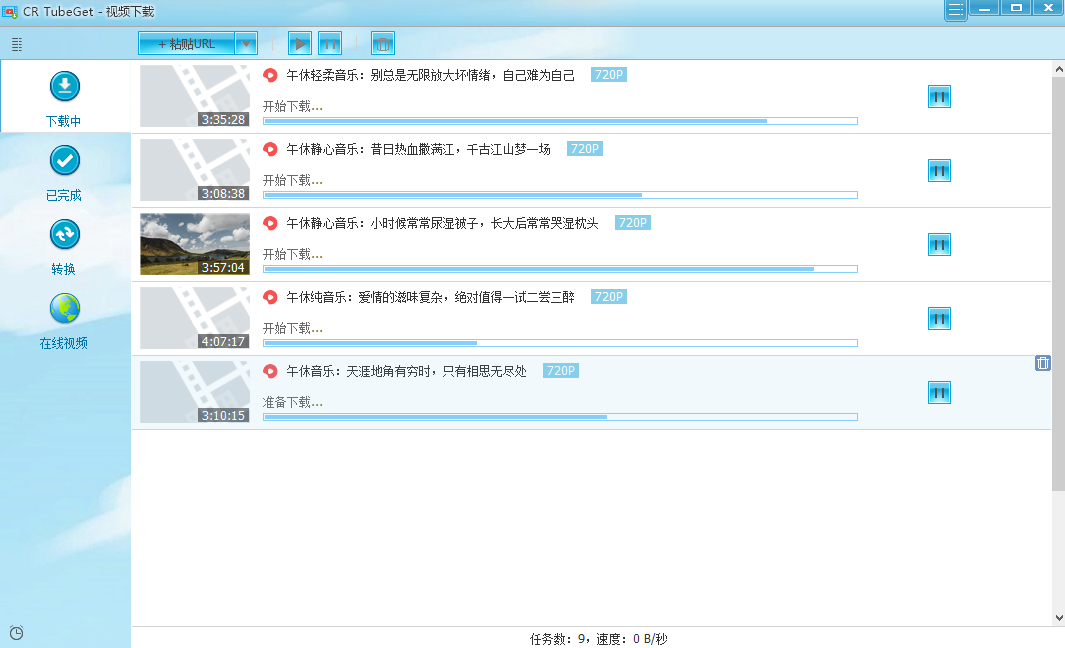Pause the 天涯地角有穷时 download
This screenshot has width=1065, height=648.
coord(939,393)
